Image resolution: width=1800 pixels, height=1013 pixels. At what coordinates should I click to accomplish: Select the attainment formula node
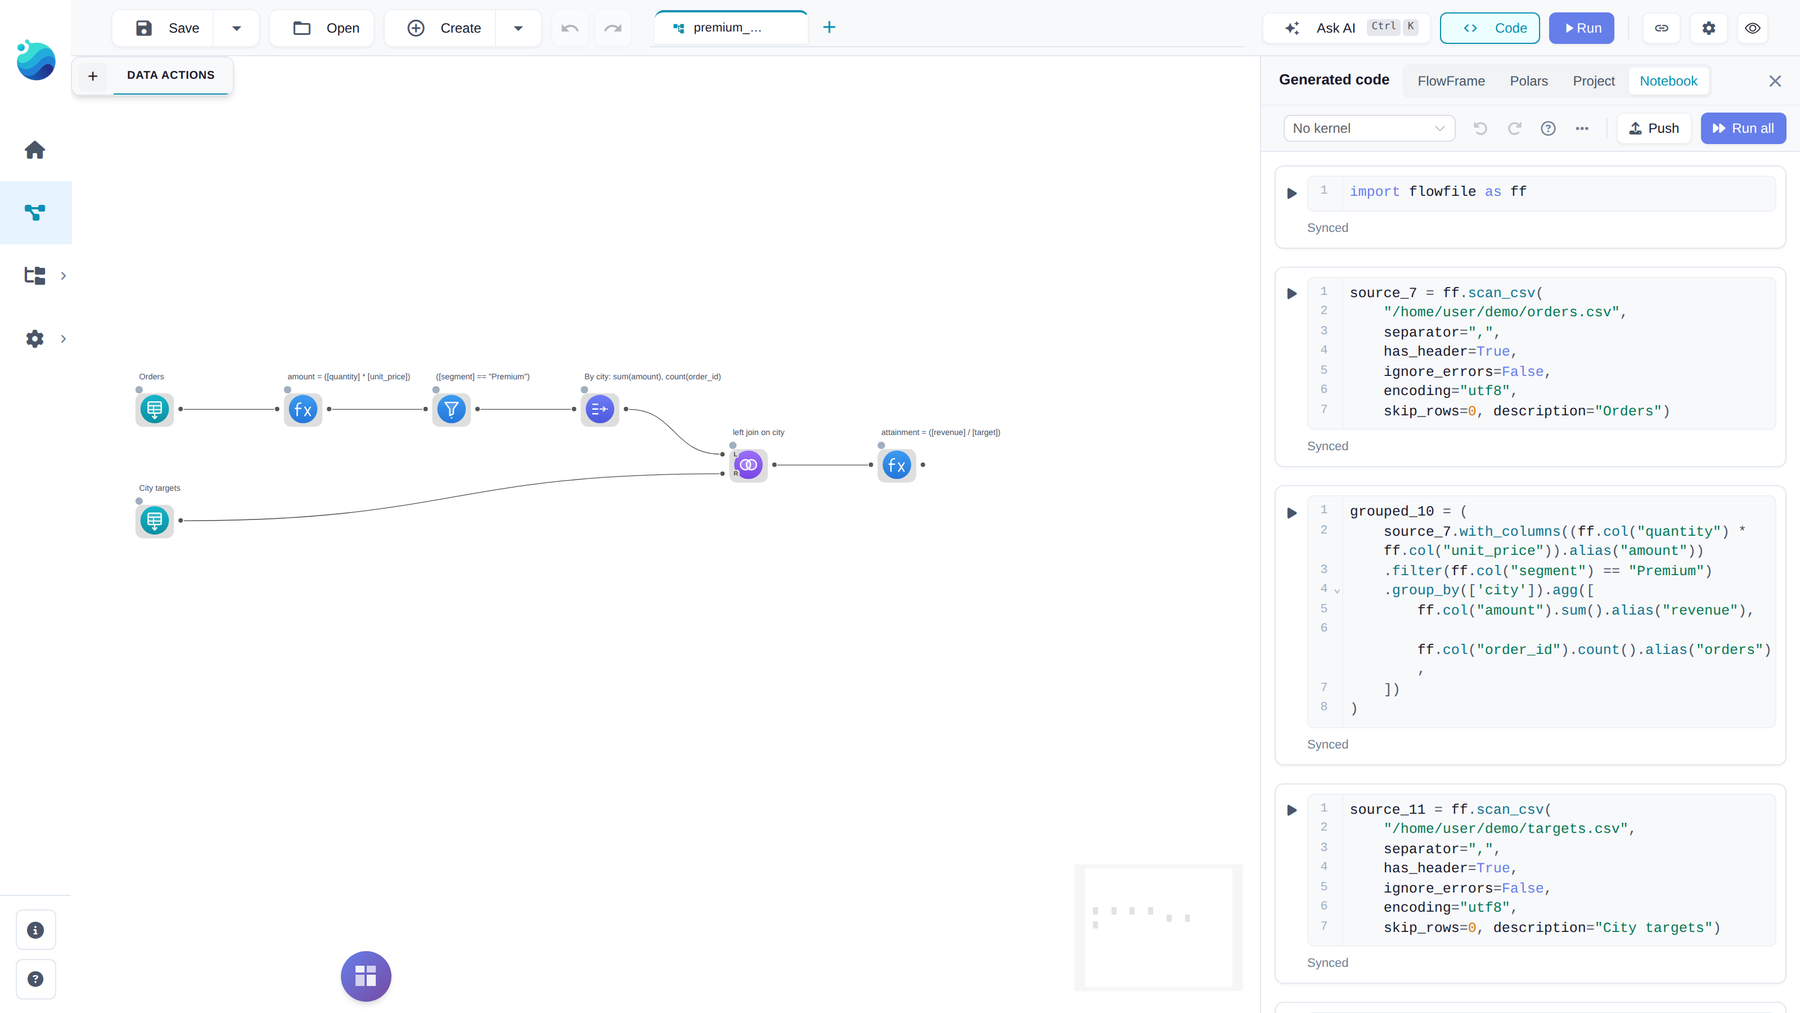tap(897, 465)
